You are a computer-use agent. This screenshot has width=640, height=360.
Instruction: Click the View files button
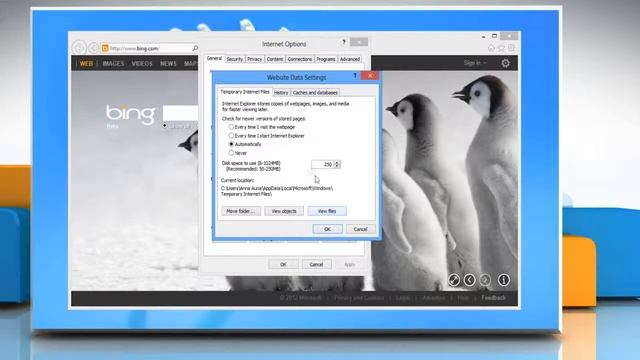tap(327, 211)
